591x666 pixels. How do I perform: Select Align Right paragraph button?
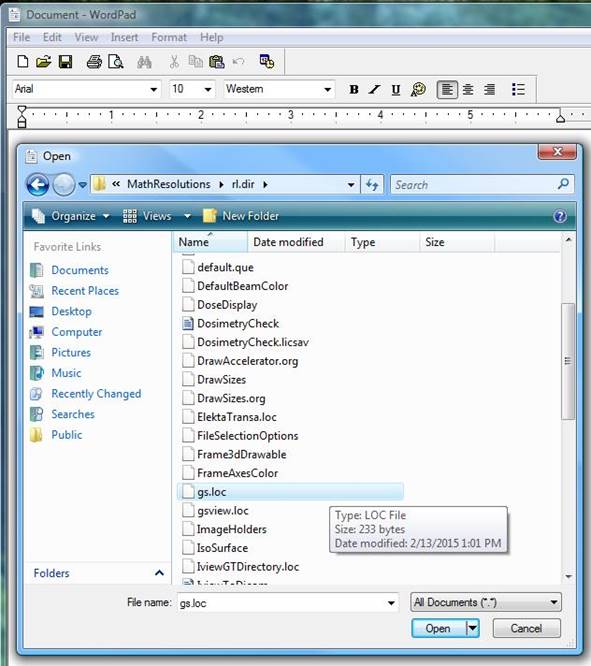click(x=489, y=90)
